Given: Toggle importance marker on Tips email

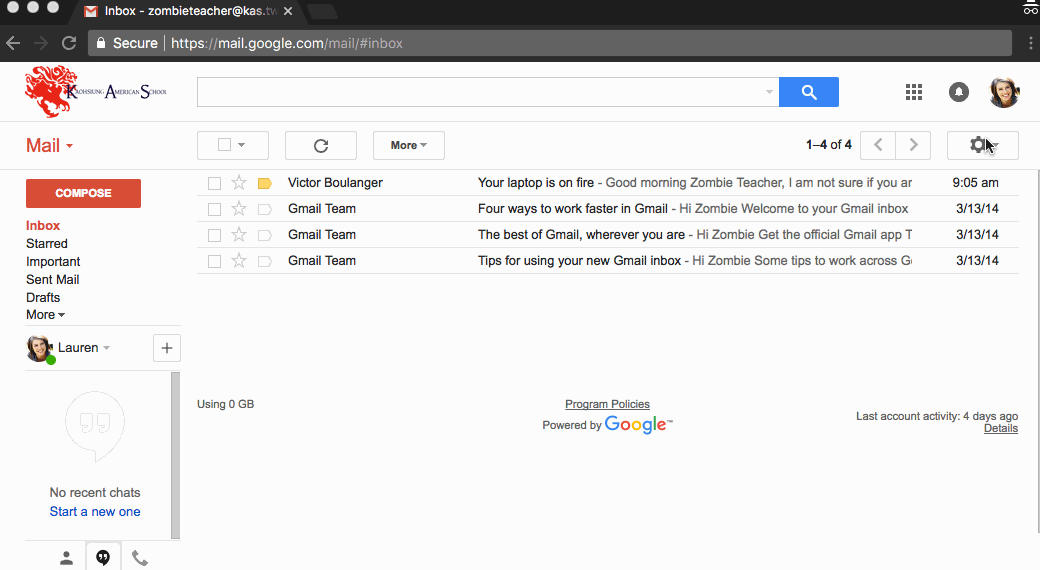Looking at the screenshot, I should click(265, 261).
